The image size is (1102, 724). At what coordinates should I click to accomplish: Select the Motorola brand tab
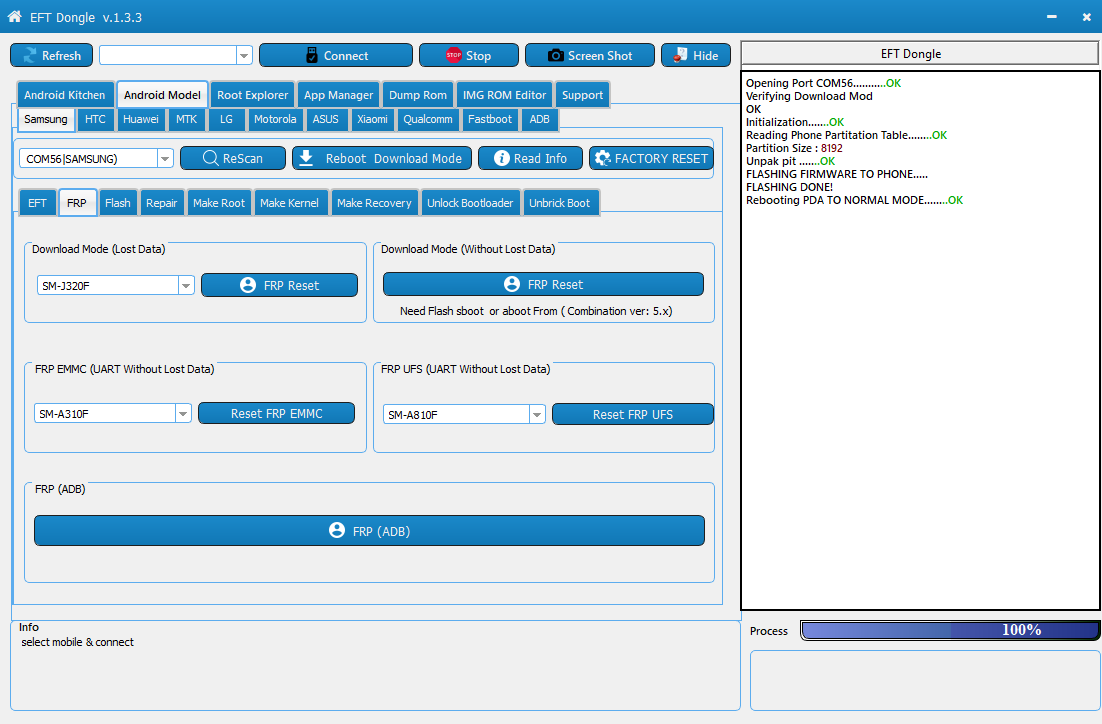click(275, 119)
